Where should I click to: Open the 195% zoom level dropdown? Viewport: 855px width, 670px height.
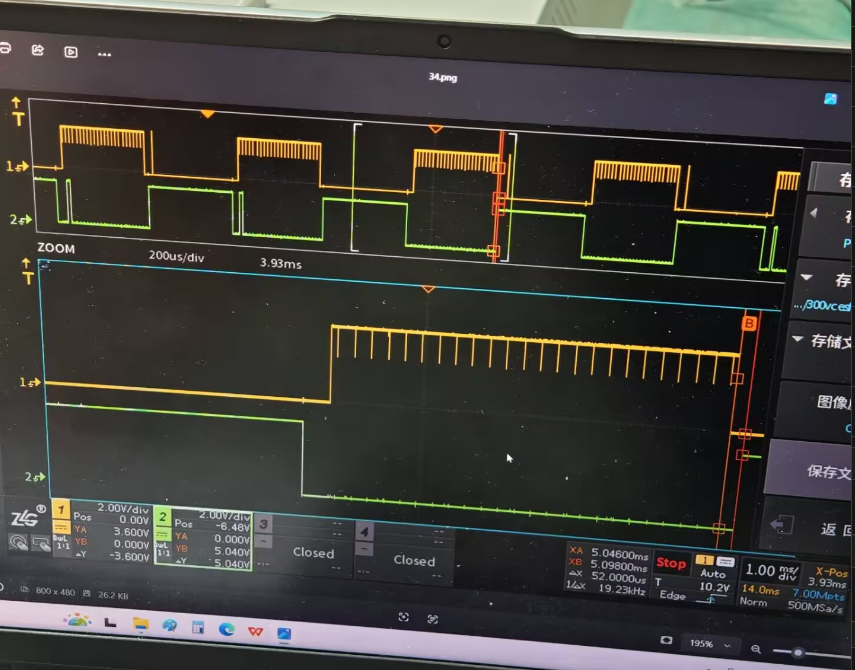click(x=709, y=644)
